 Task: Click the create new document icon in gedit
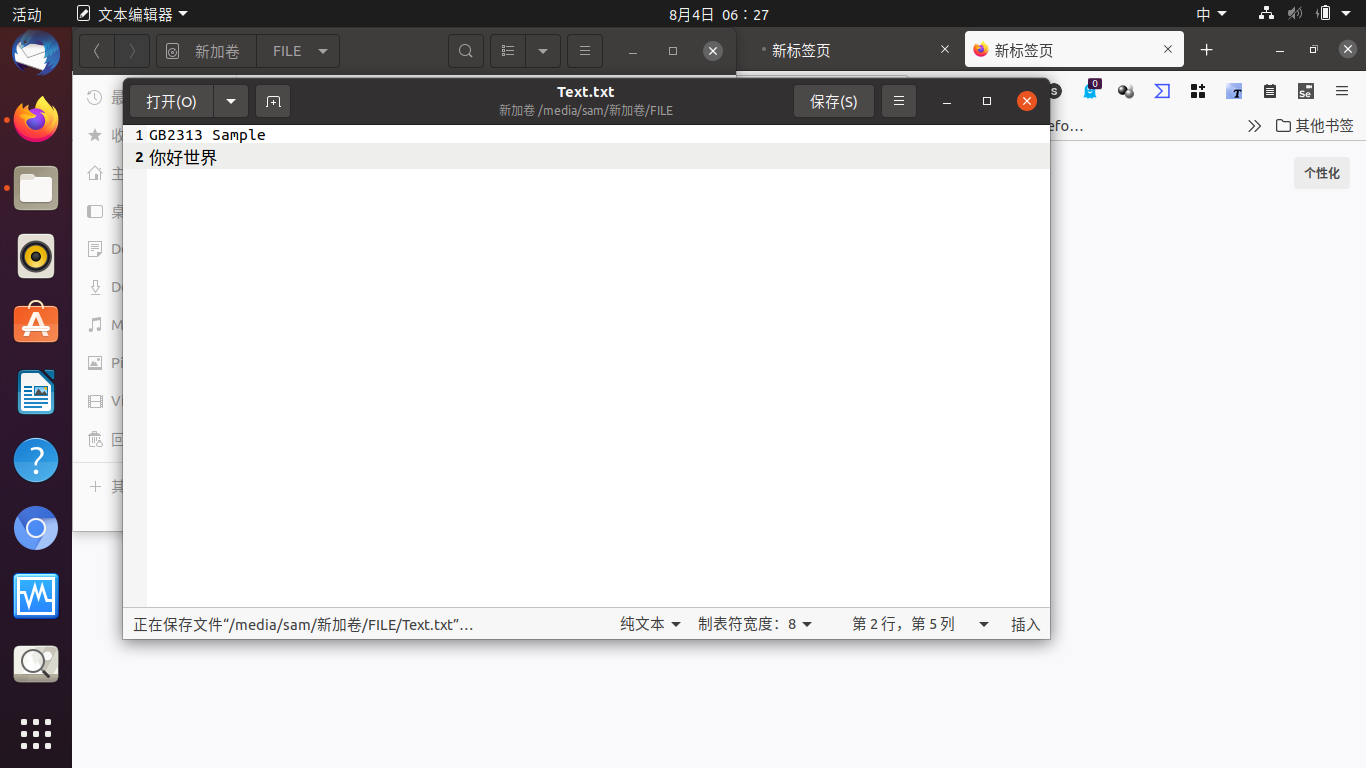[x=273, y=101]
